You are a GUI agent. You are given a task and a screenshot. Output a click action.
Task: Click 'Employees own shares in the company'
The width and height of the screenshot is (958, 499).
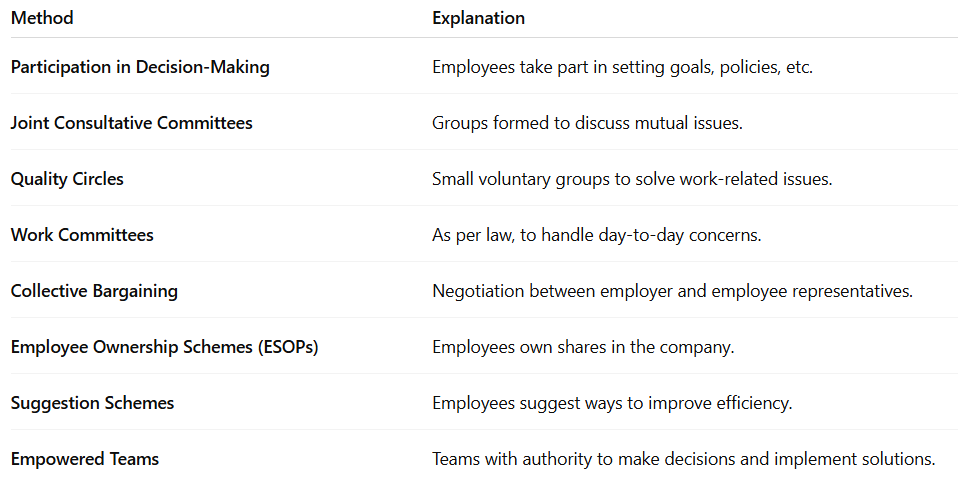coord(583,347)
